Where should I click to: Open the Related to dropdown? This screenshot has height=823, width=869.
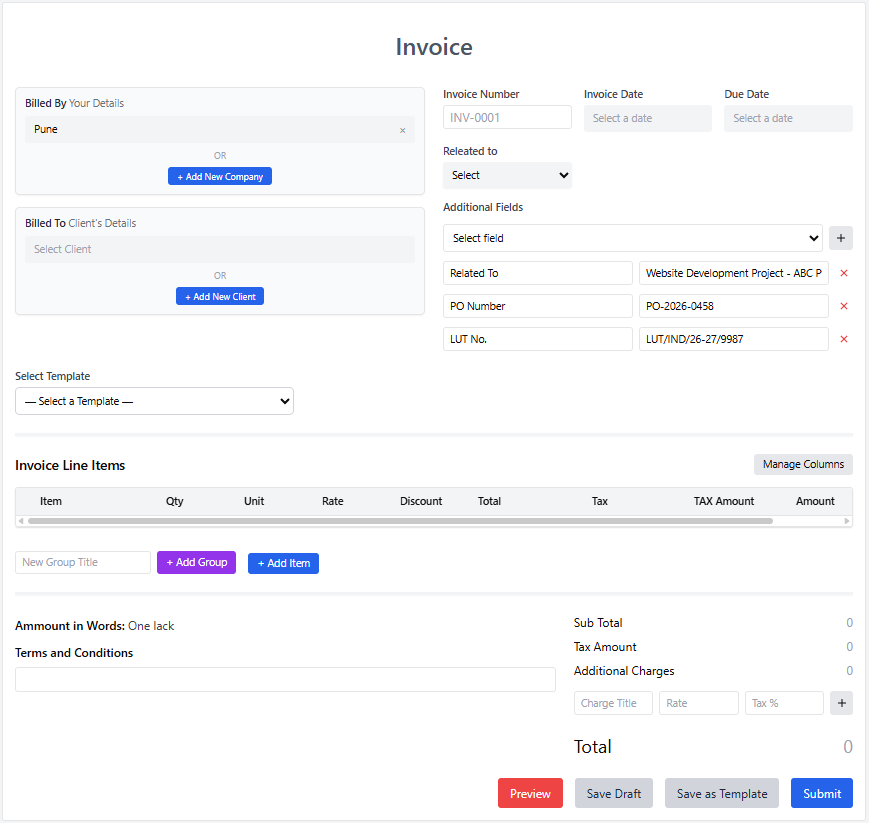click(x=507, y=175)
